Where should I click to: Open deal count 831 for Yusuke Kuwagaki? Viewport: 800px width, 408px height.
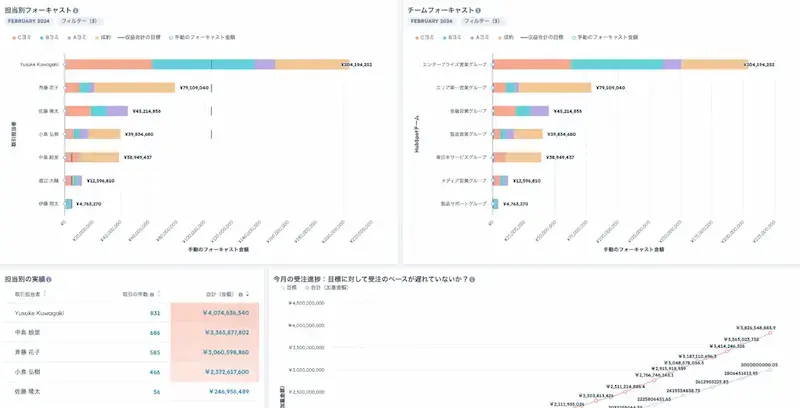point(155,313)
